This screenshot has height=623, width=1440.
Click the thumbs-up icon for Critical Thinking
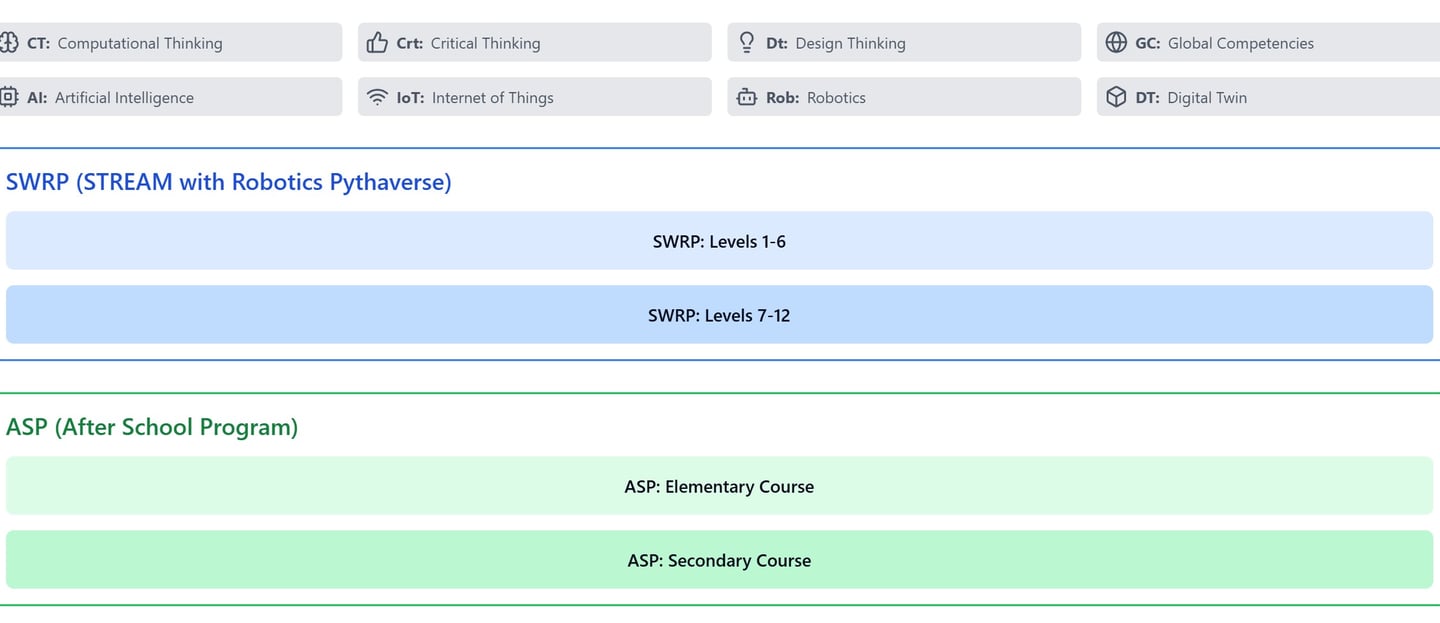(x=377, y=43)
